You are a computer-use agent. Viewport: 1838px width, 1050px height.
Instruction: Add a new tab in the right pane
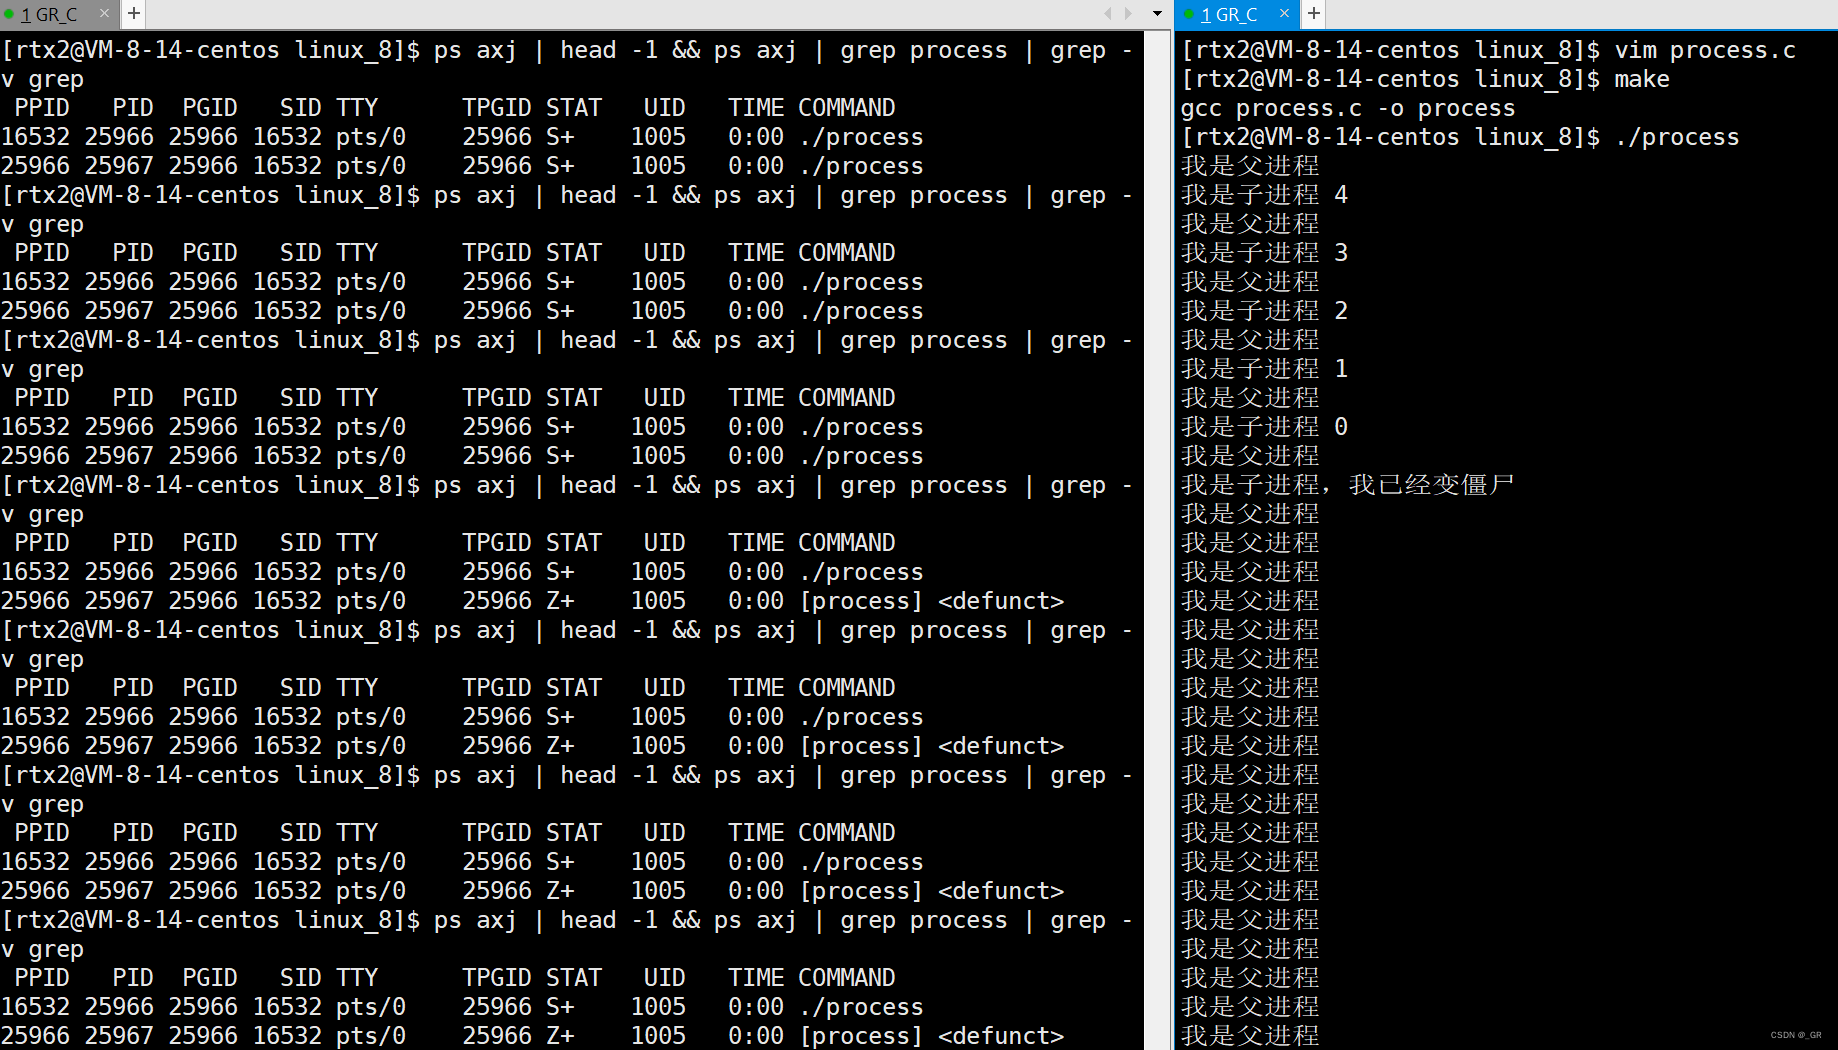(1313, 14)
